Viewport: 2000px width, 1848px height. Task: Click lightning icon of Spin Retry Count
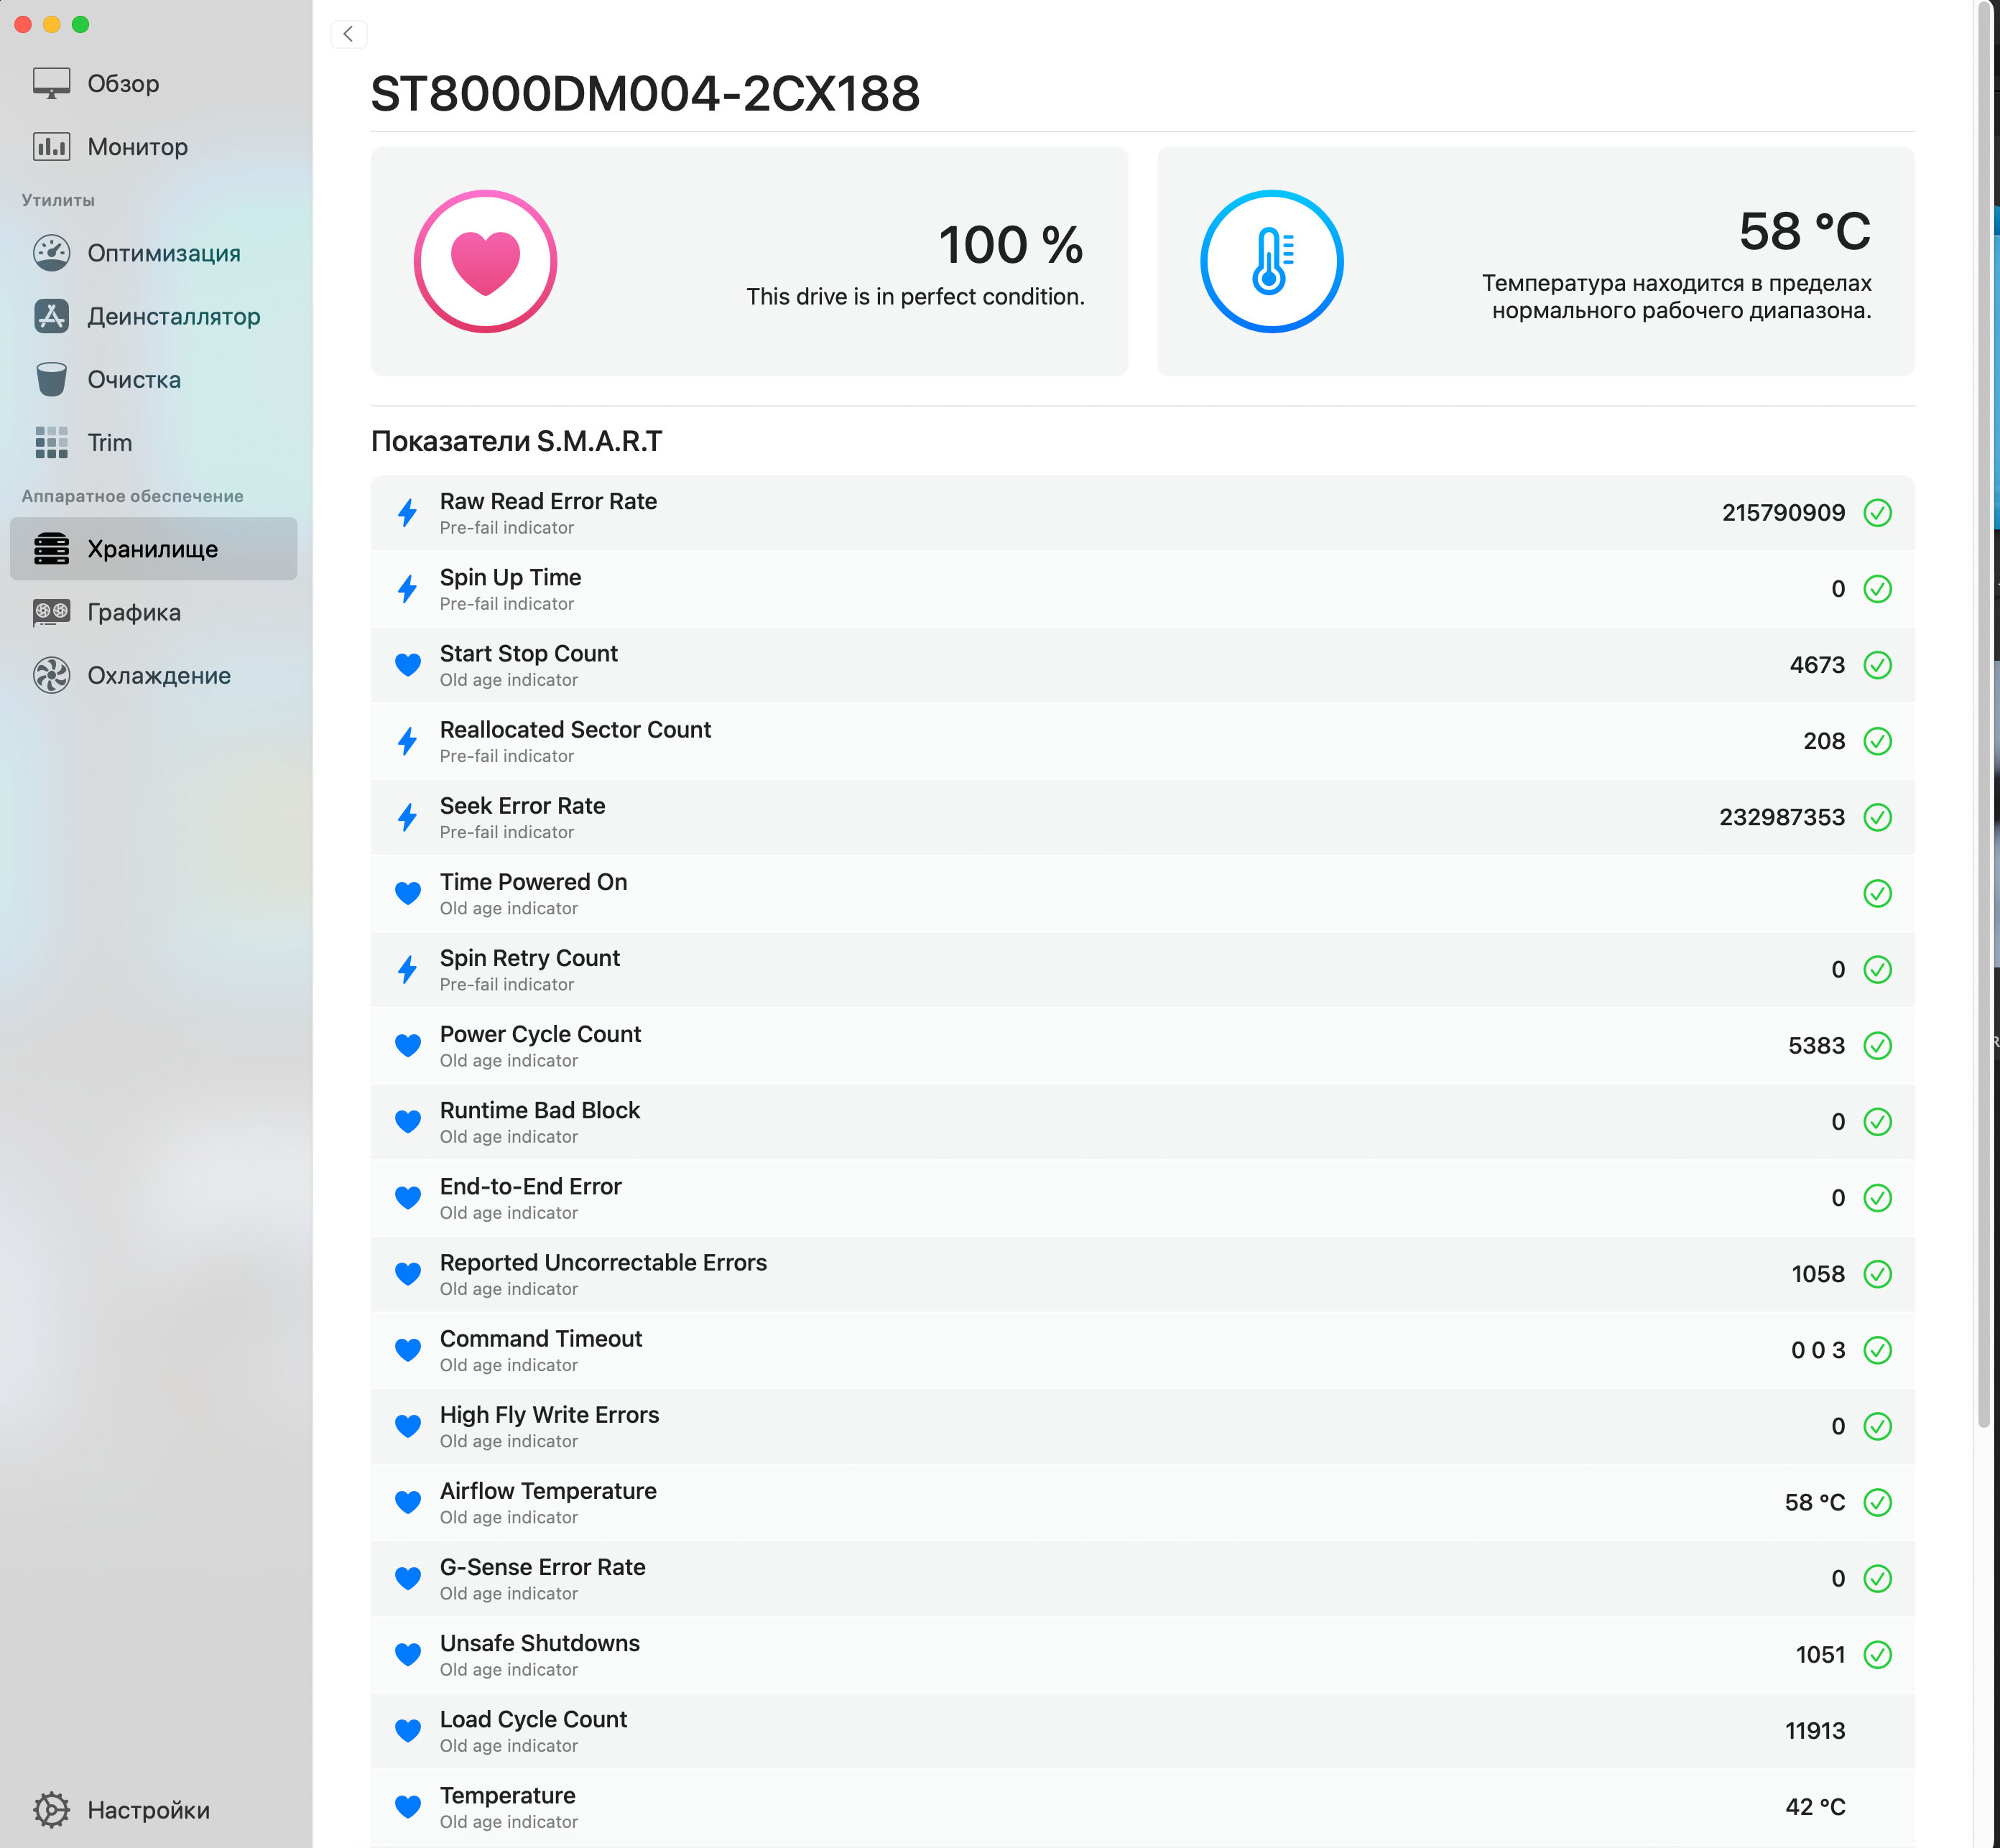click(x=407, y=969)
